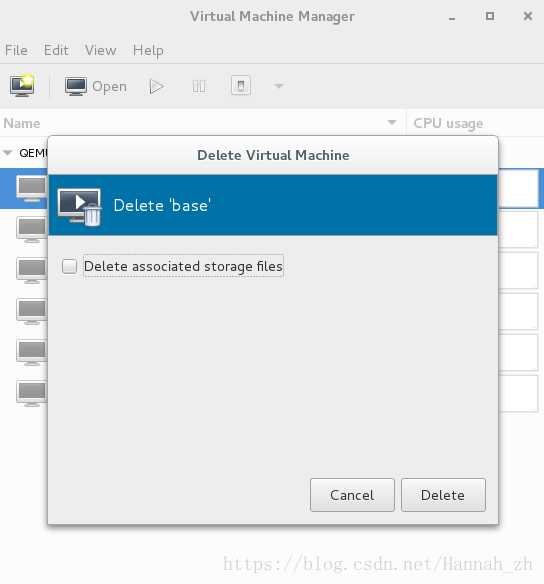
Task: Open the Help menu
Action: tap(148, 50)
